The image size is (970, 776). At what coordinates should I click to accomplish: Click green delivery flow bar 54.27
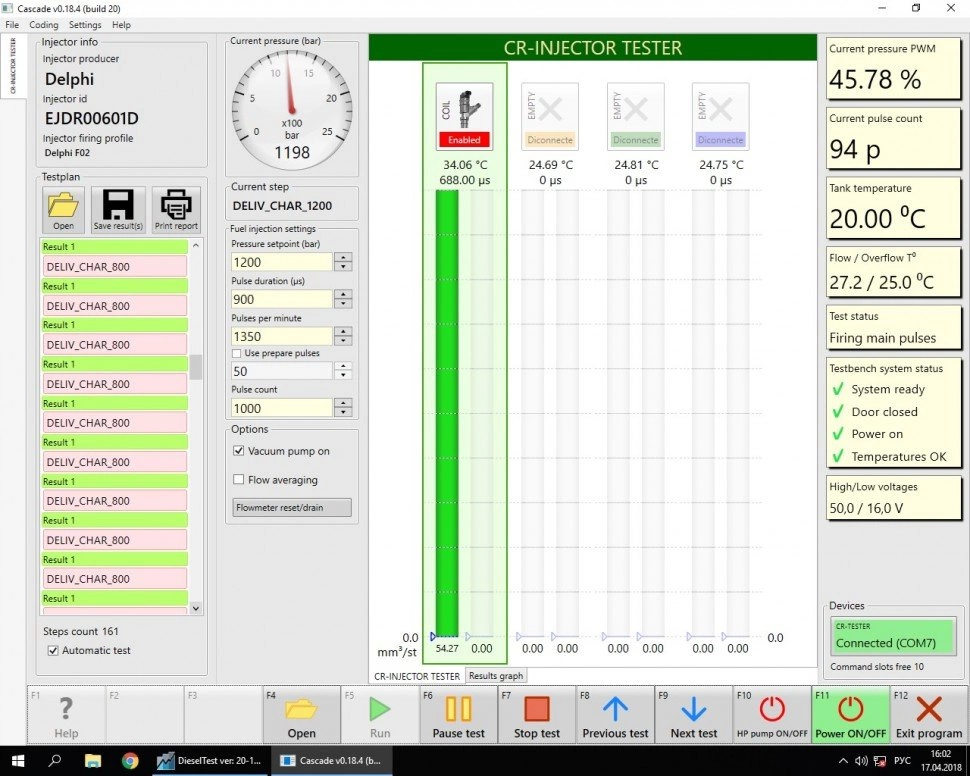447,413
